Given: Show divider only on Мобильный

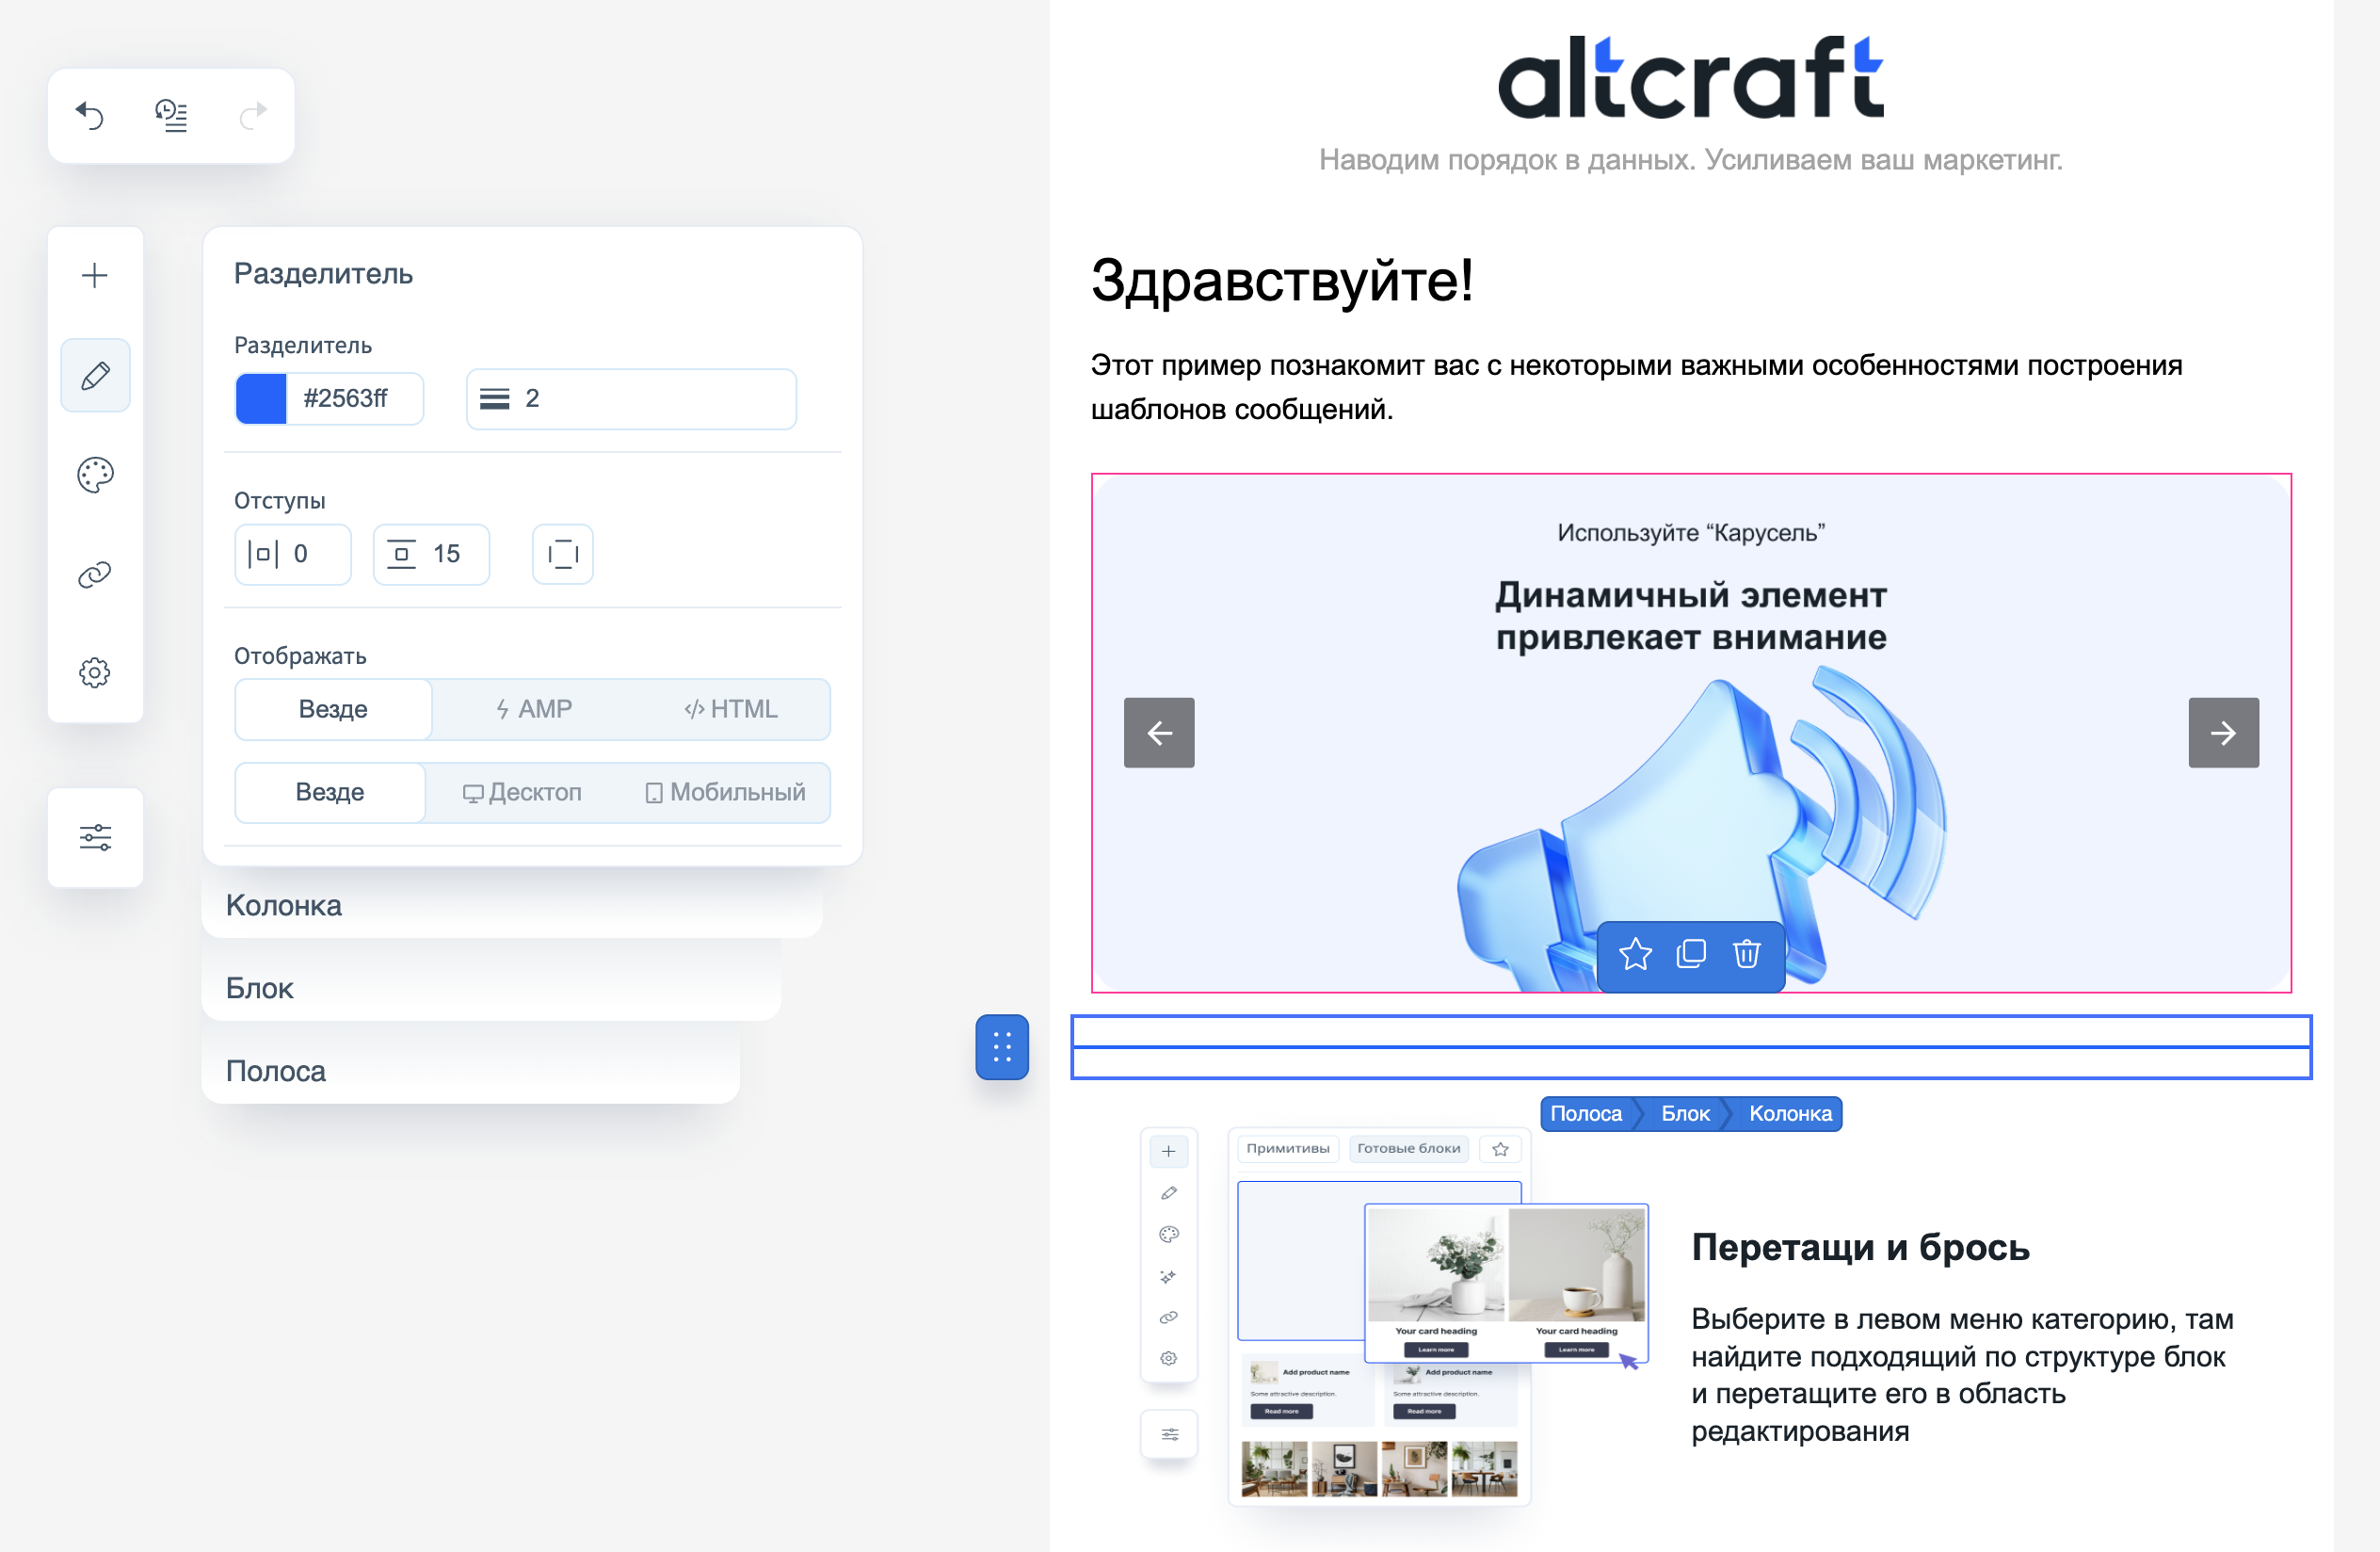Looking at the screenshot, I should (x=725, y=792).
